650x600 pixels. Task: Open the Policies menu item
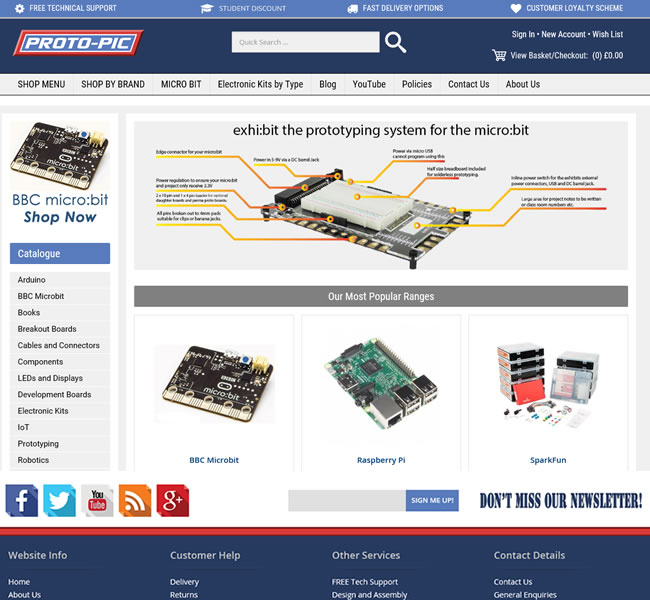point(417,84)
